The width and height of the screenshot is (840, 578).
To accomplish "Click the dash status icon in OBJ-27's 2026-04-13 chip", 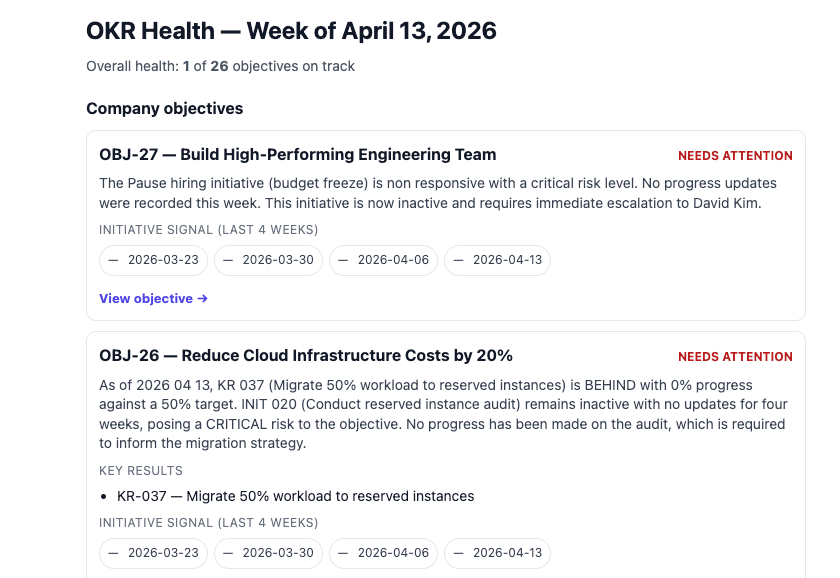I will 456,260.
